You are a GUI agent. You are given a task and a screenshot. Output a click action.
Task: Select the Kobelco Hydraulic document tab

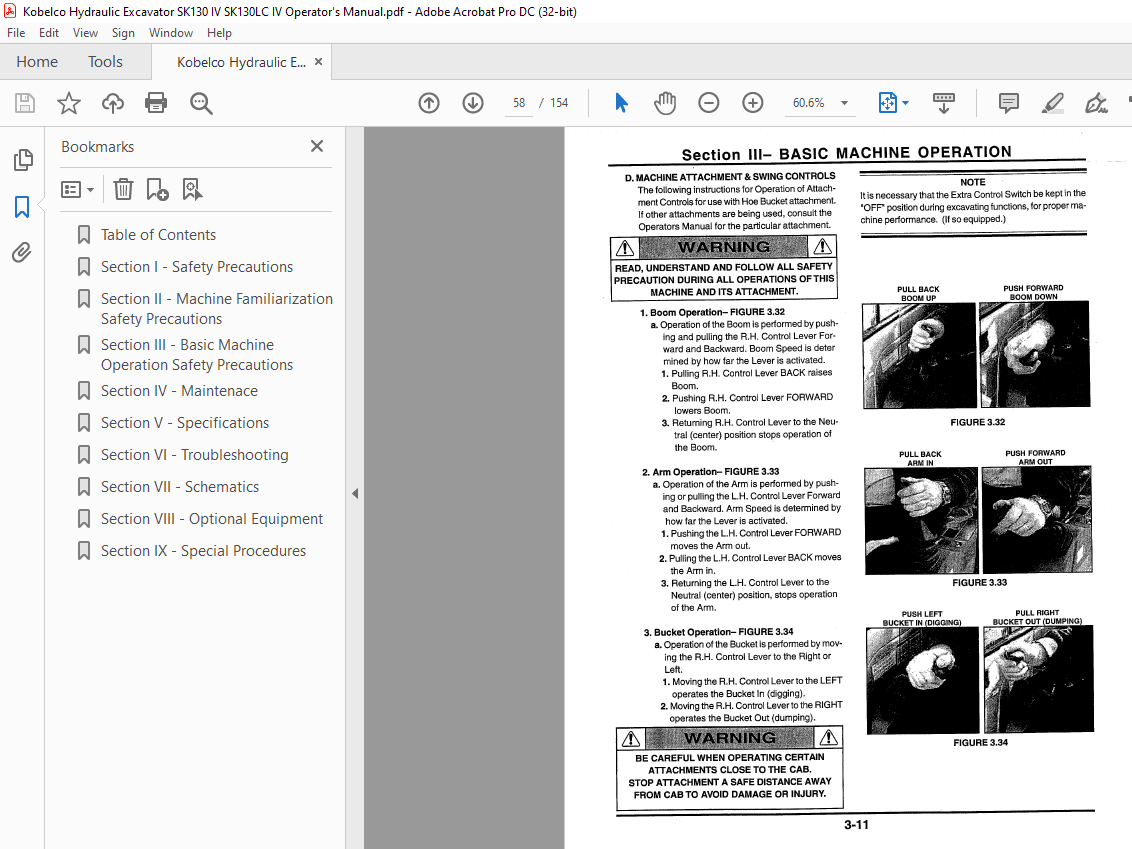(241, 62)
